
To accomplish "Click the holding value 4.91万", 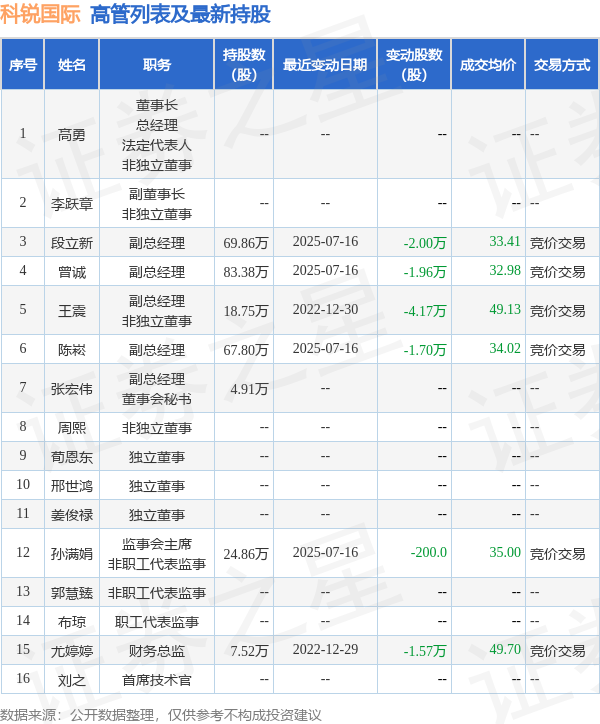I will coord(249,389).
